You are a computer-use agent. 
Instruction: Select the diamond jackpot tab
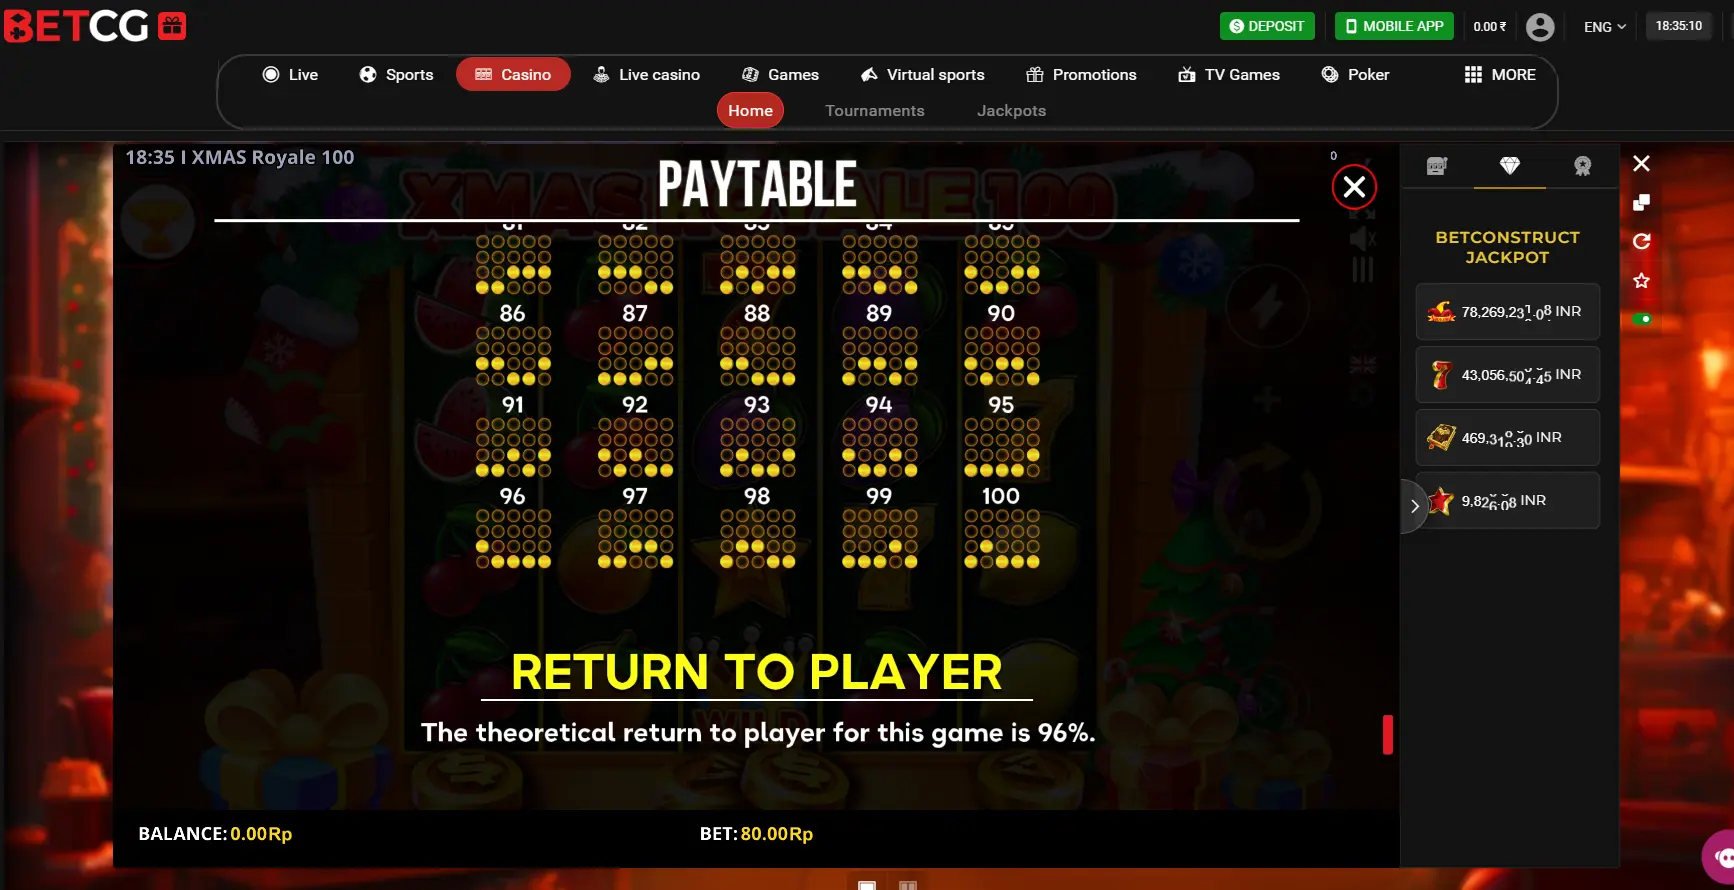1510,166
